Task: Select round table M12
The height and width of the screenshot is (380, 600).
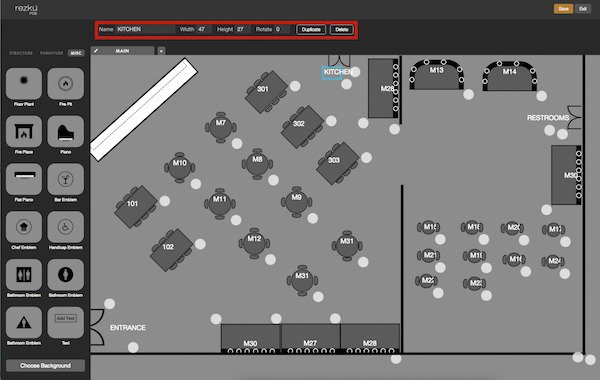Action: tap(254, 243)
